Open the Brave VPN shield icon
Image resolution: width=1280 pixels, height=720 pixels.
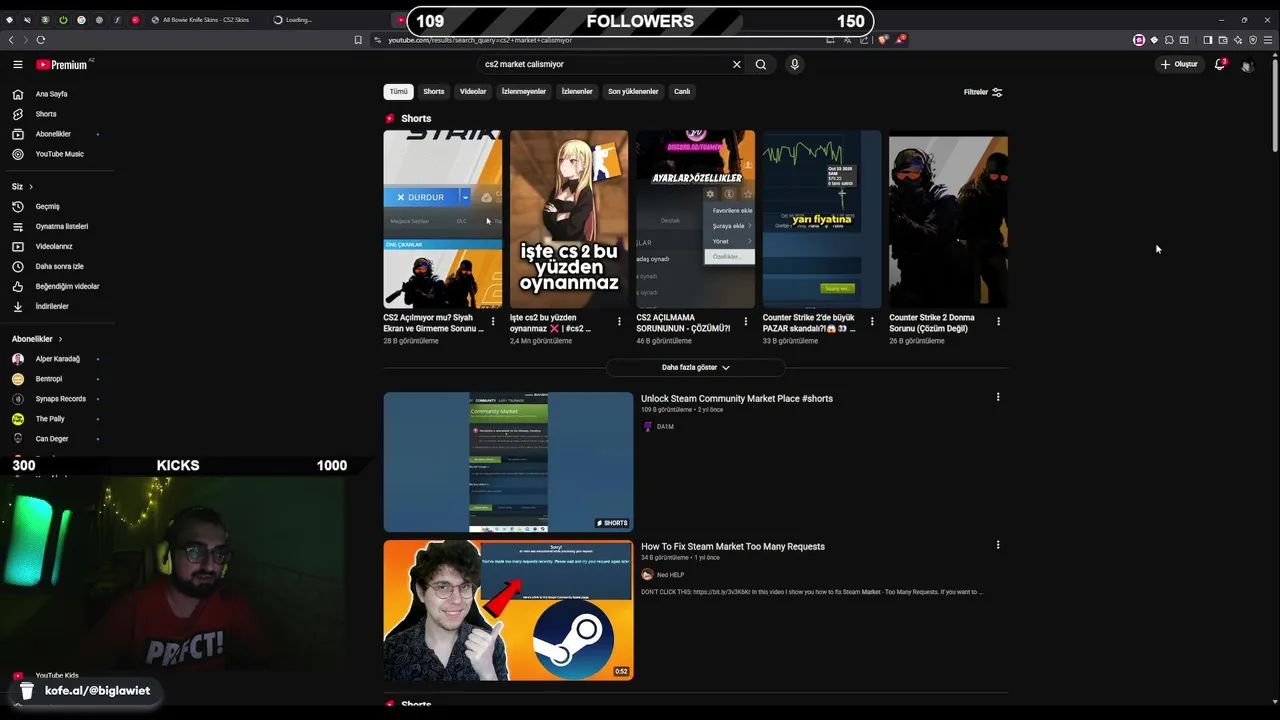click(x=1253, y=40)
